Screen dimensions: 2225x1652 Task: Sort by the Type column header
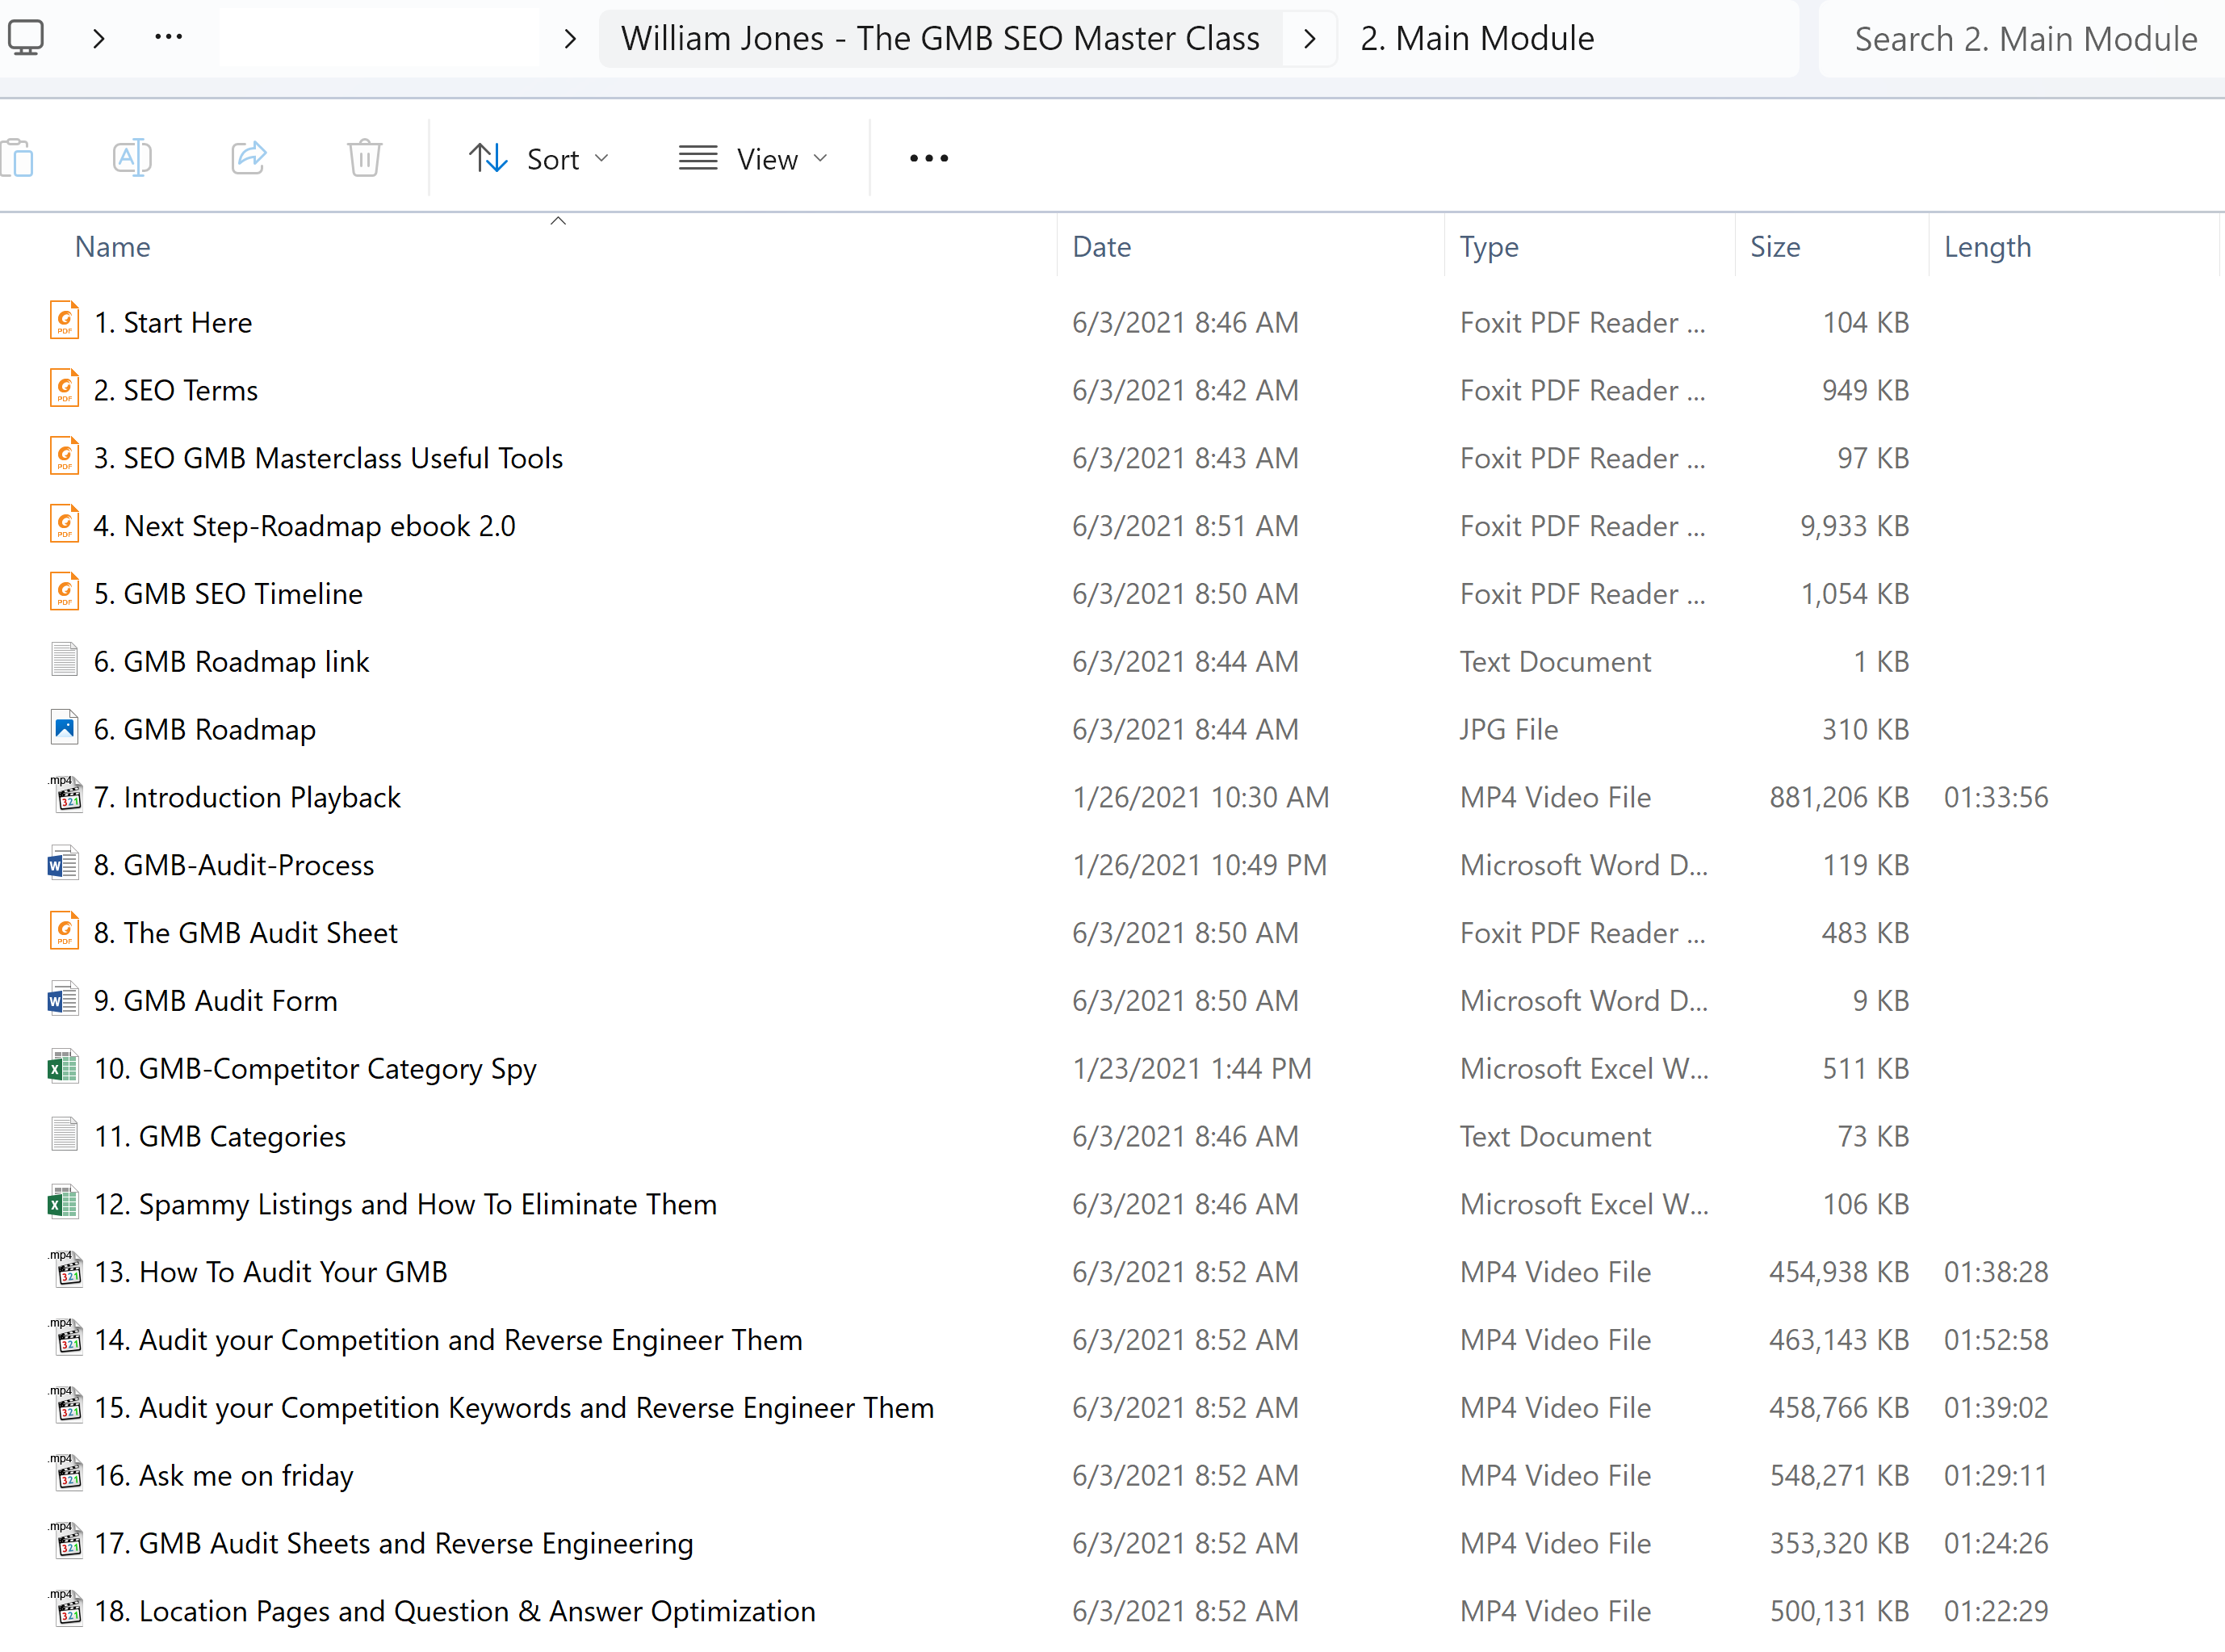tap(1489, 247)
